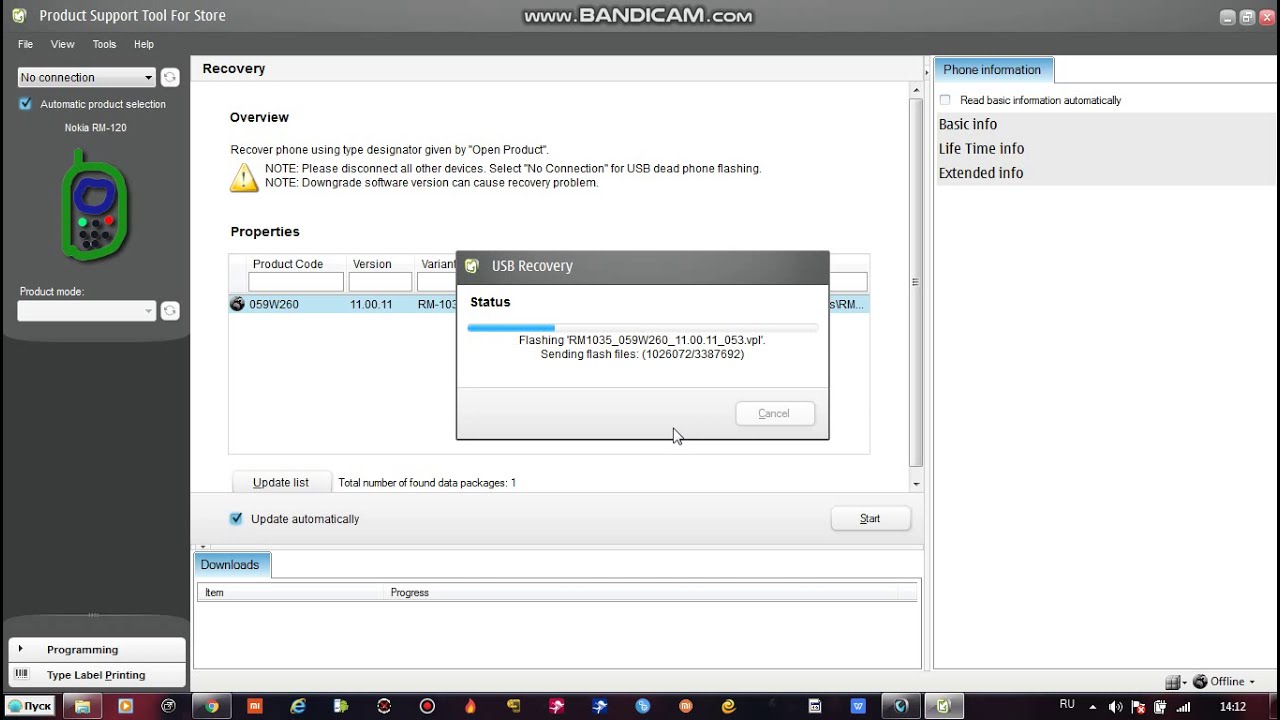The height and width of the screenshot is (720, 1280).
Task: Click the disc icon beside 059W260 row
Action: tap(238, 304)
